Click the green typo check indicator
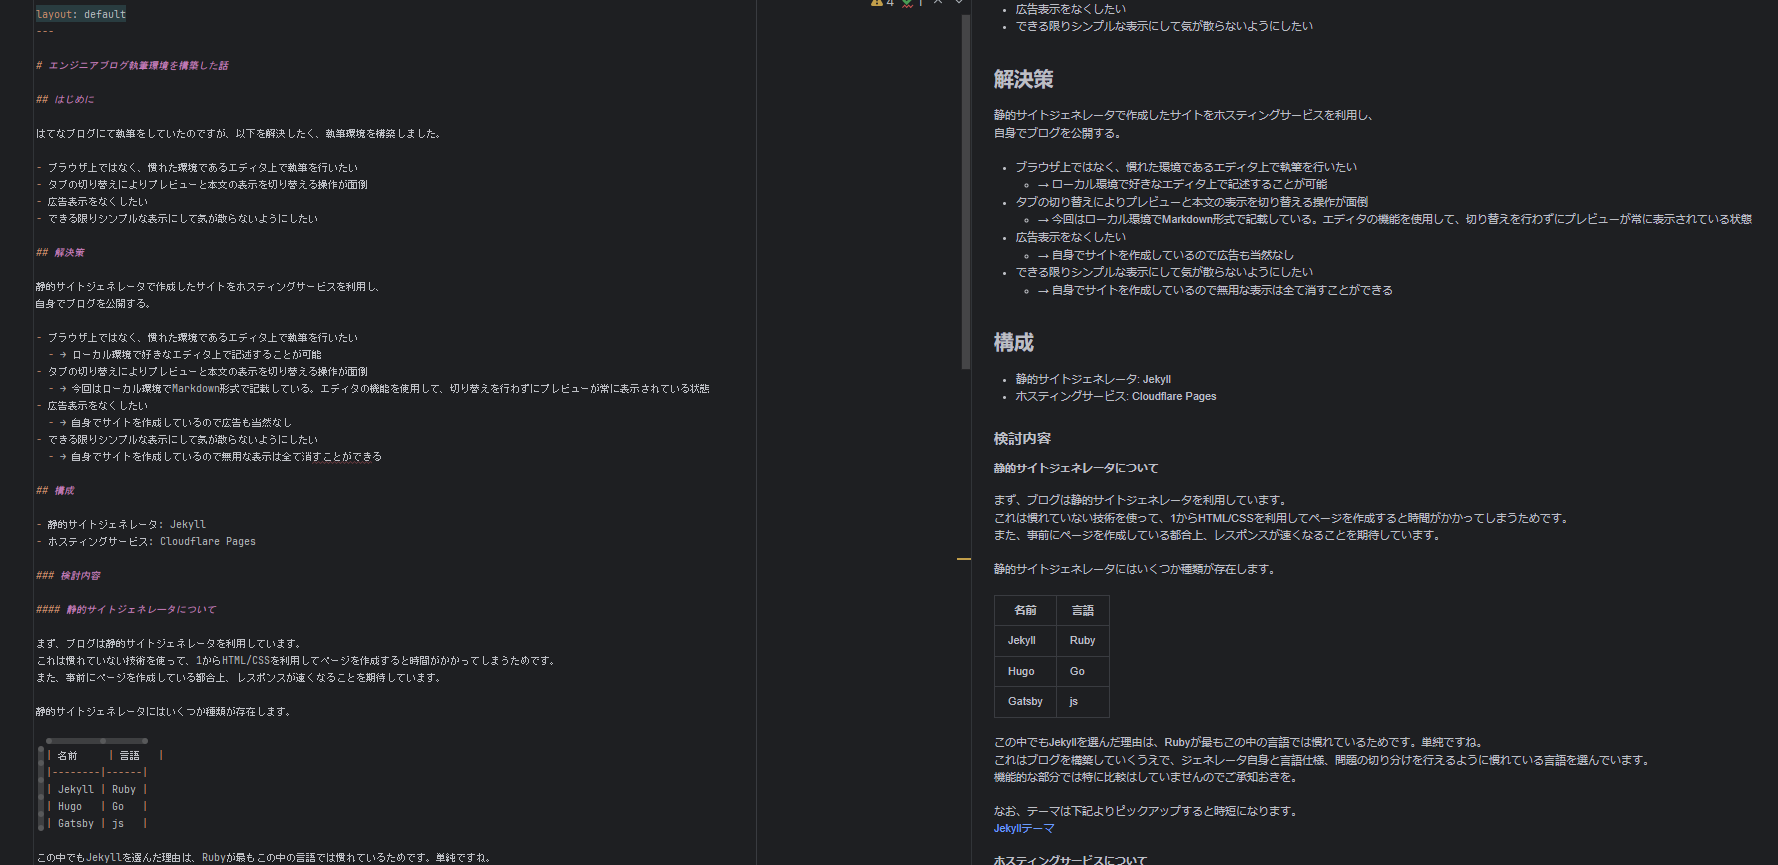The width and height of the screenshot is (1778, 865). (912, 3)
